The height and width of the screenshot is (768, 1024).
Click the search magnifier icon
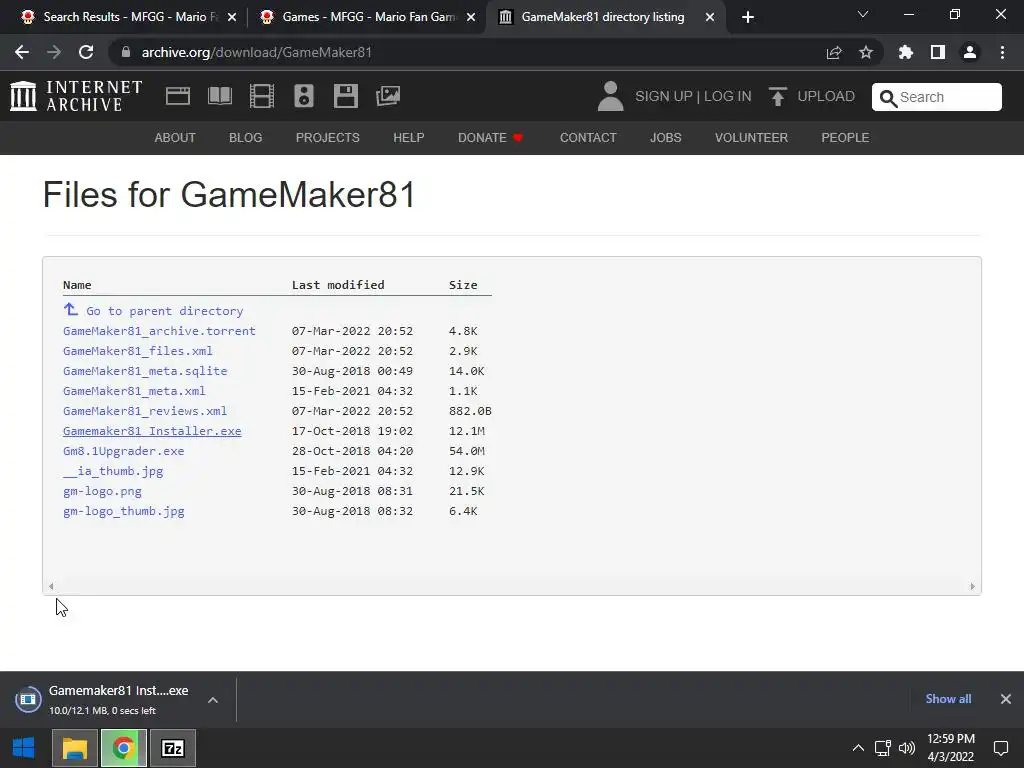[x=888, y=98]
